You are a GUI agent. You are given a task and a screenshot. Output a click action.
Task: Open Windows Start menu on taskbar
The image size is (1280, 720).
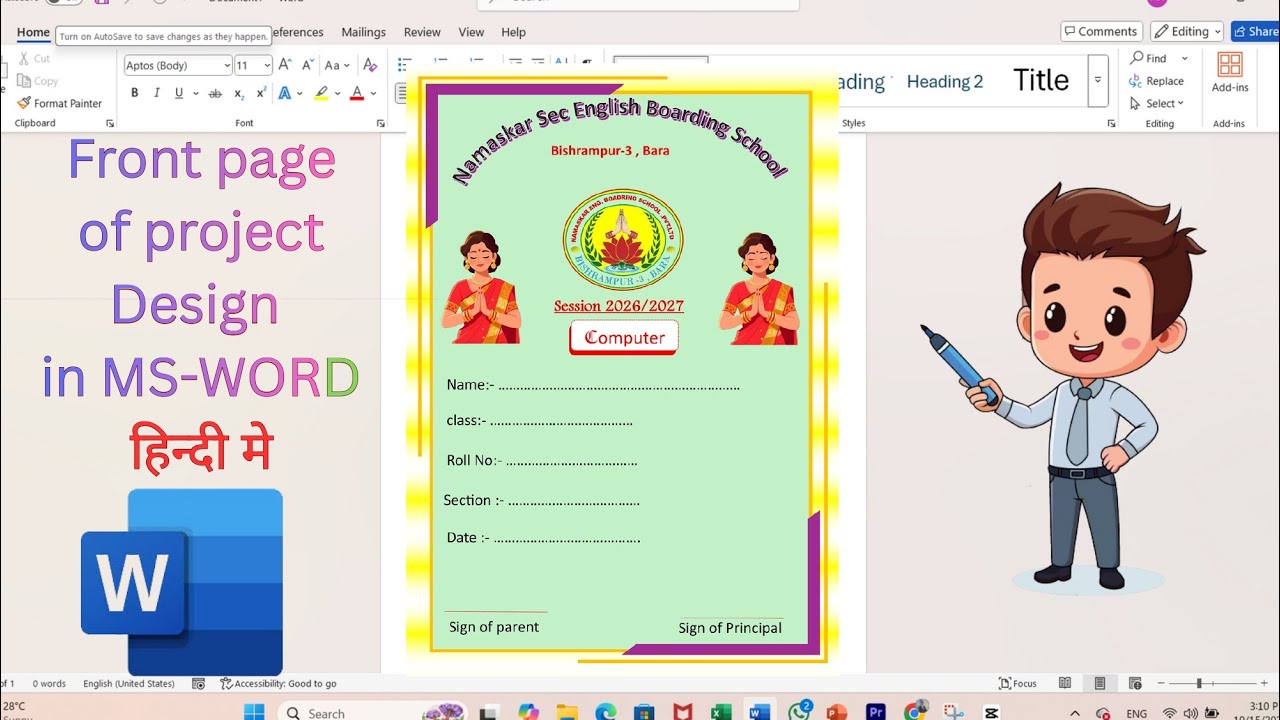tap(254, 712)
